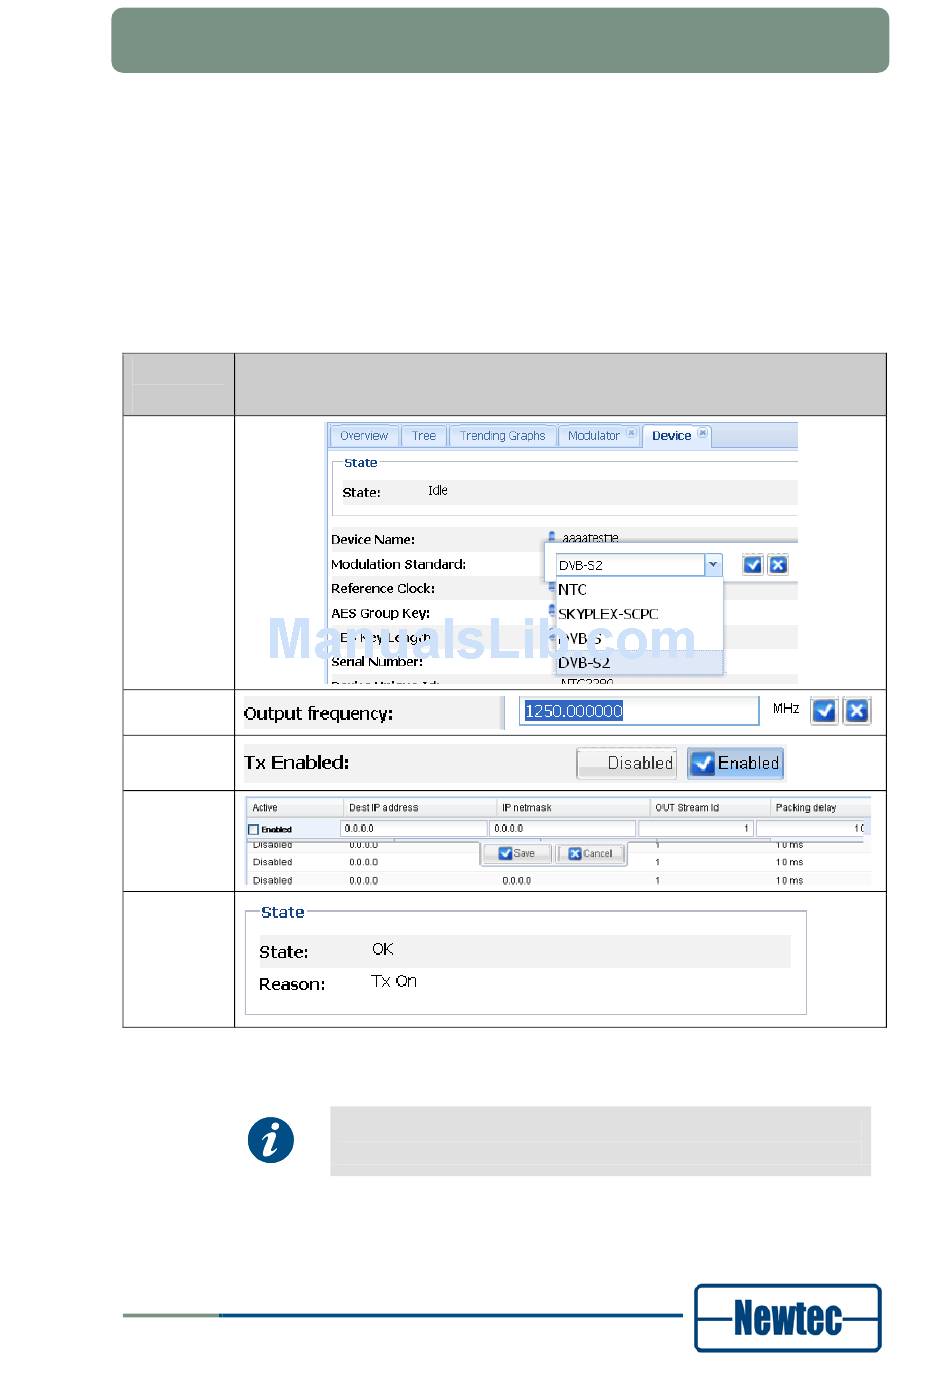
Task: Tick the Enabled checkbox in the Active column
Action: pyautogui.click(x=253, y=829)
